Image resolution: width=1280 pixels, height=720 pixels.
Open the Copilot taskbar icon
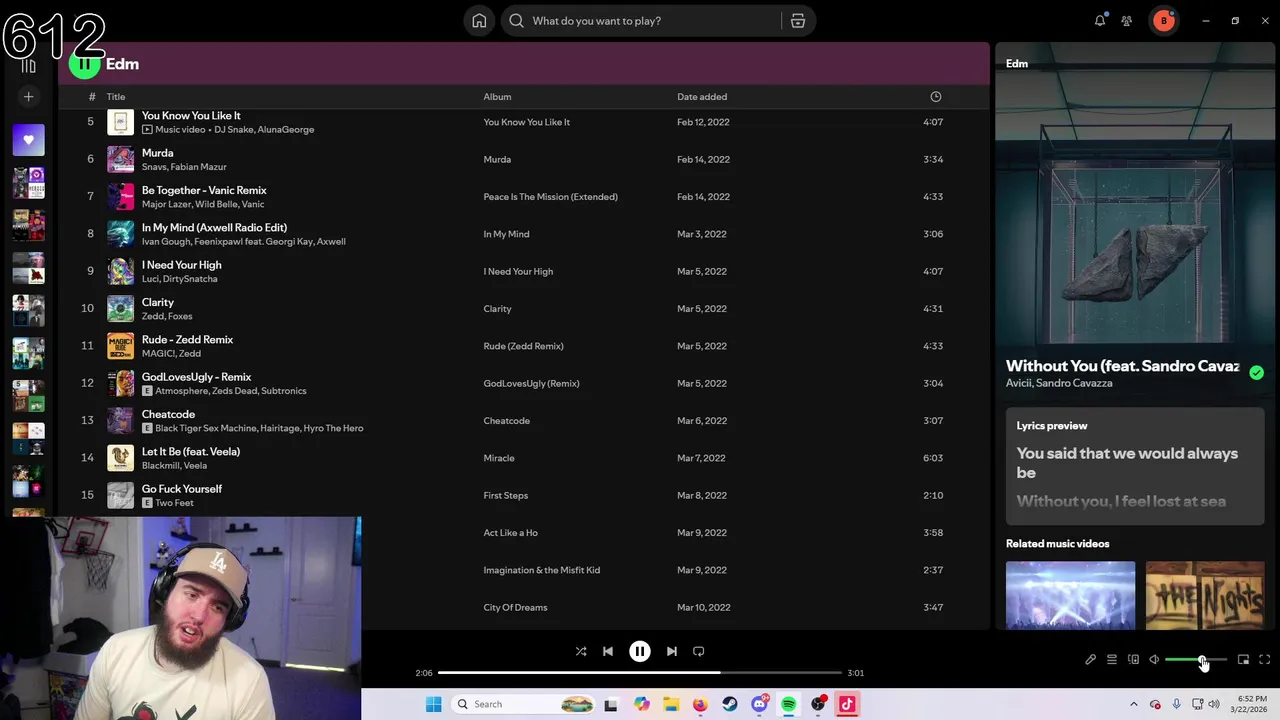[x=642, y=704]
